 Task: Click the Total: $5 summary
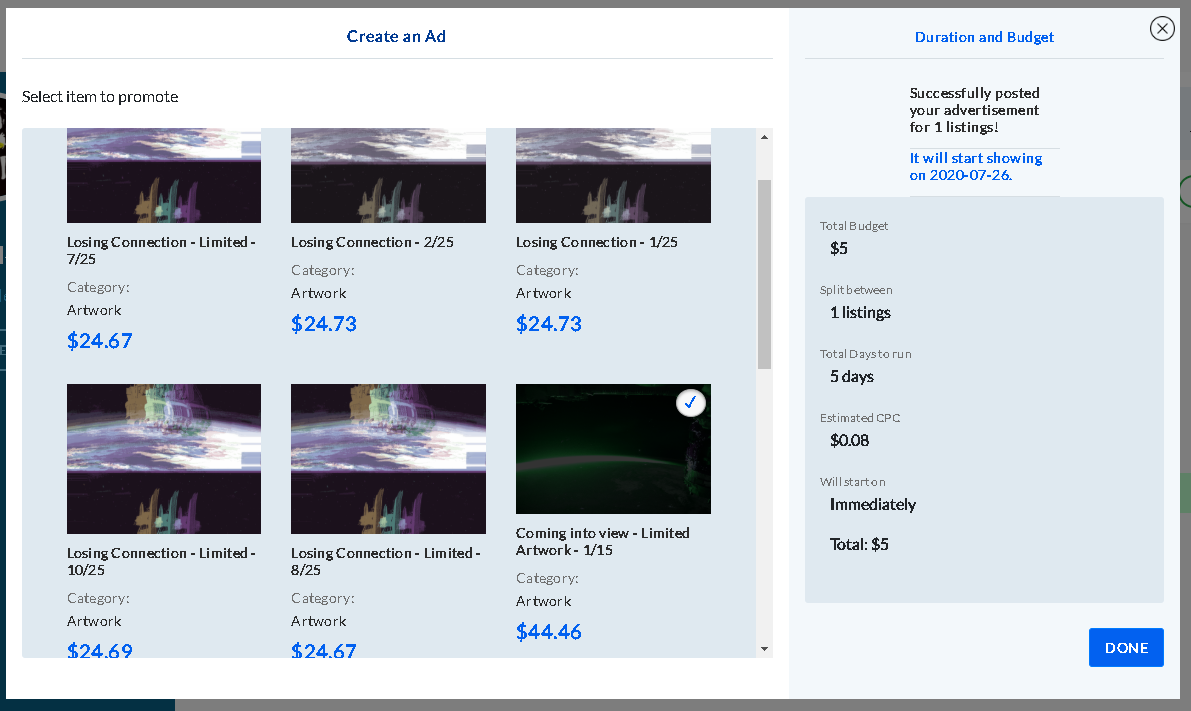click(859, 544)
